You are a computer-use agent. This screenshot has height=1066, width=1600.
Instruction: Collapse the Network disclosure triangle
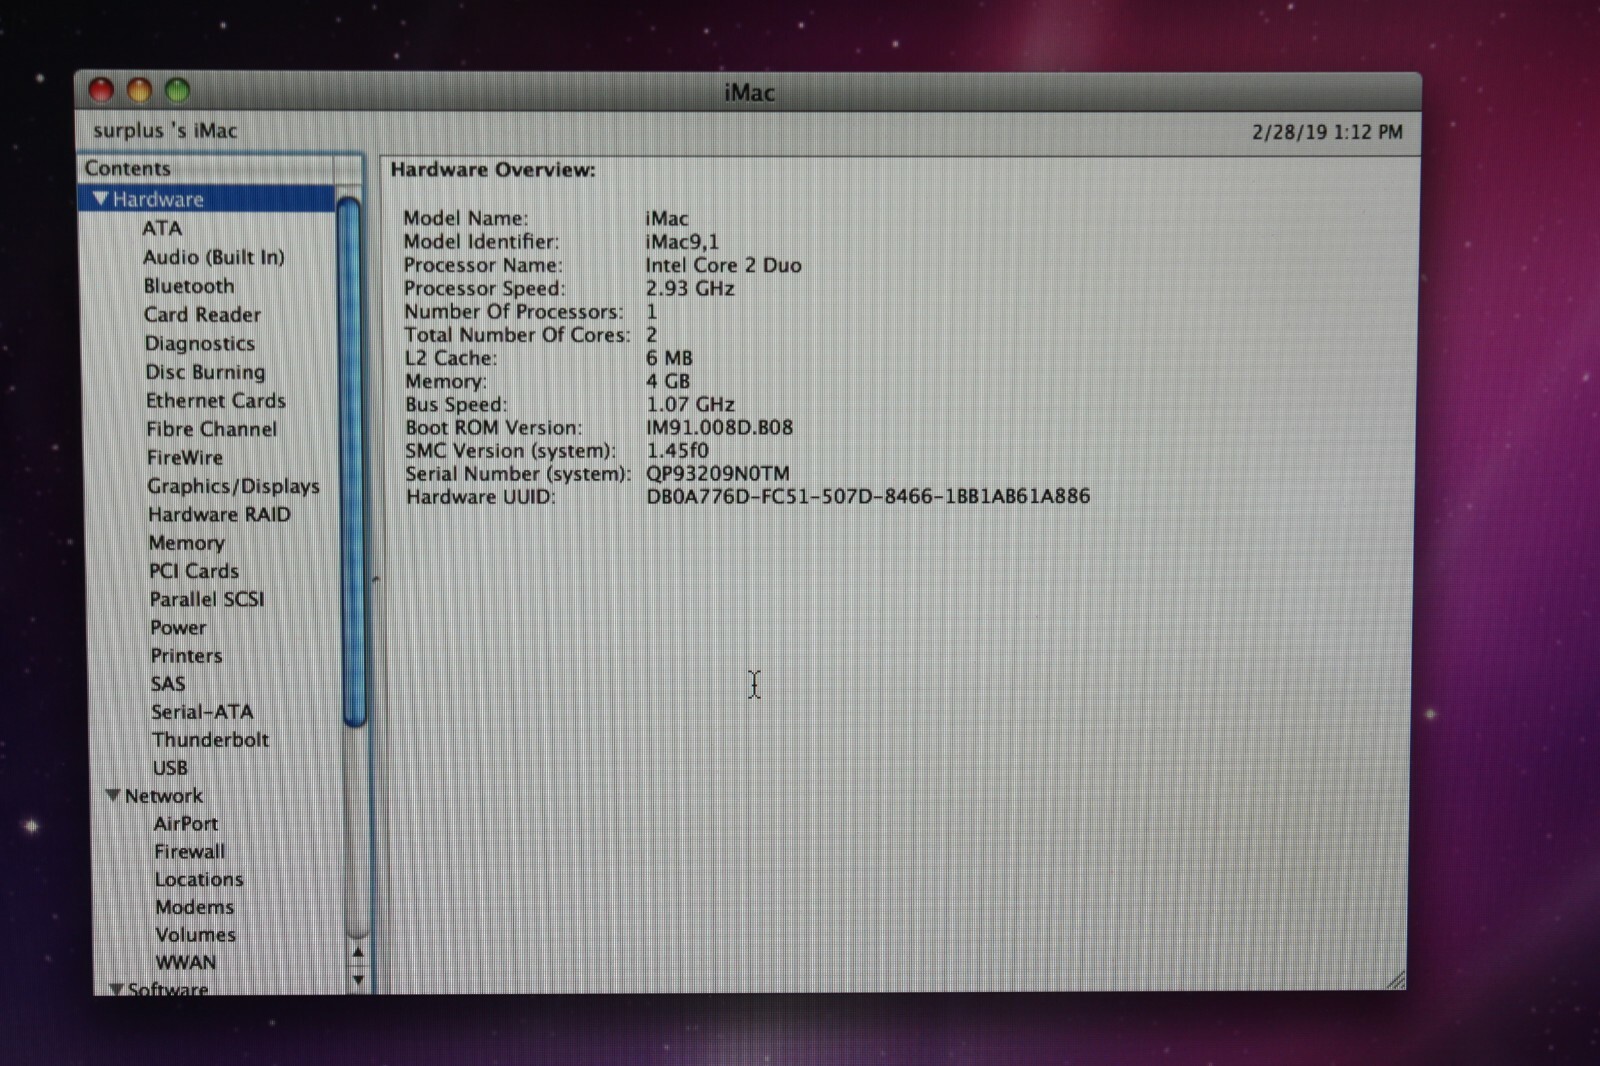point(113,796)
